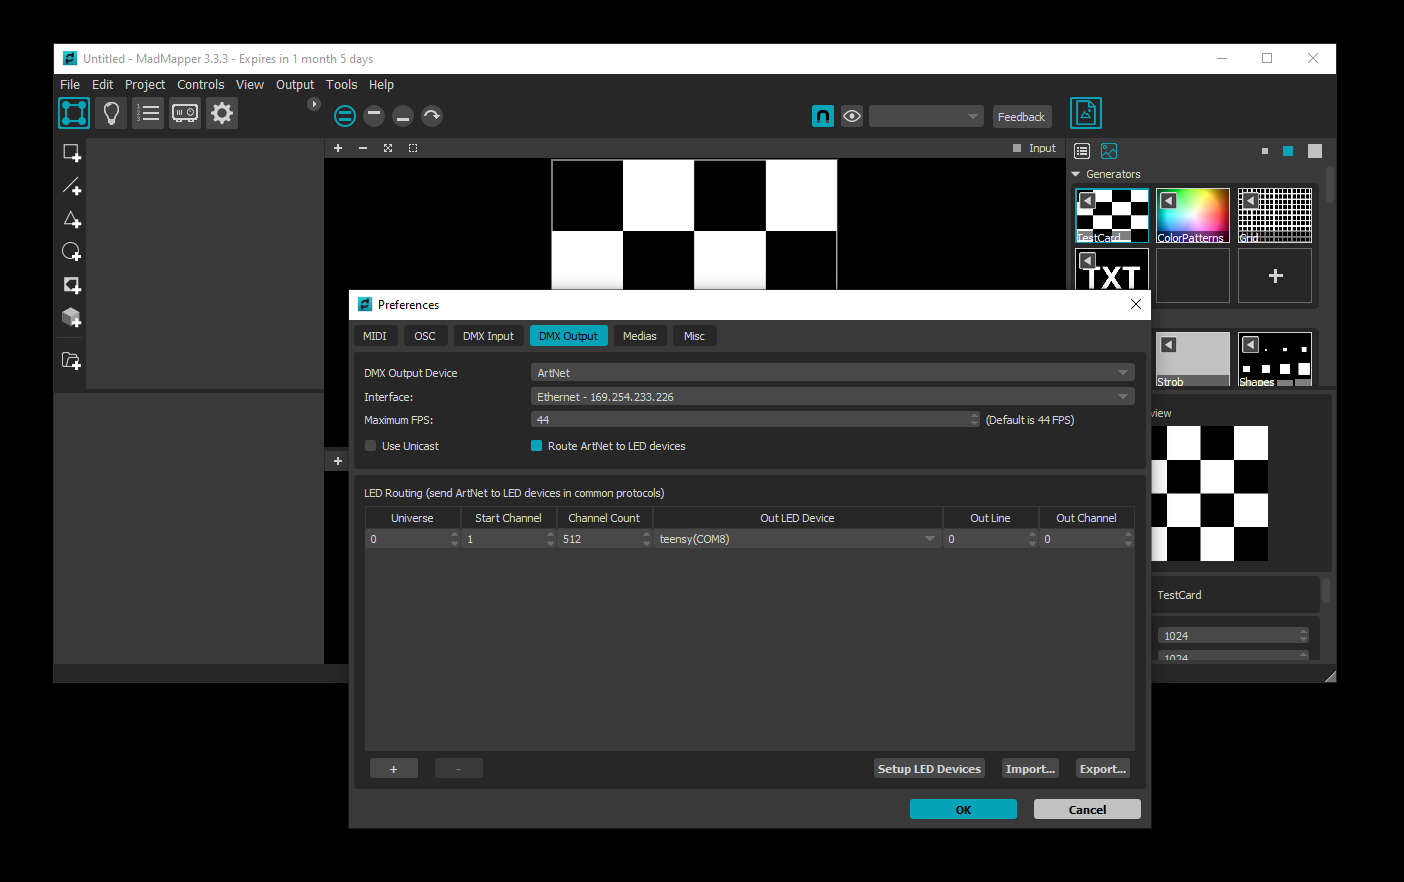Image resolution: width=1404 pixels, height=882 pixels.
Task: Add a new row below the input view
Action: pyautogui.click(x=338, y=461)
